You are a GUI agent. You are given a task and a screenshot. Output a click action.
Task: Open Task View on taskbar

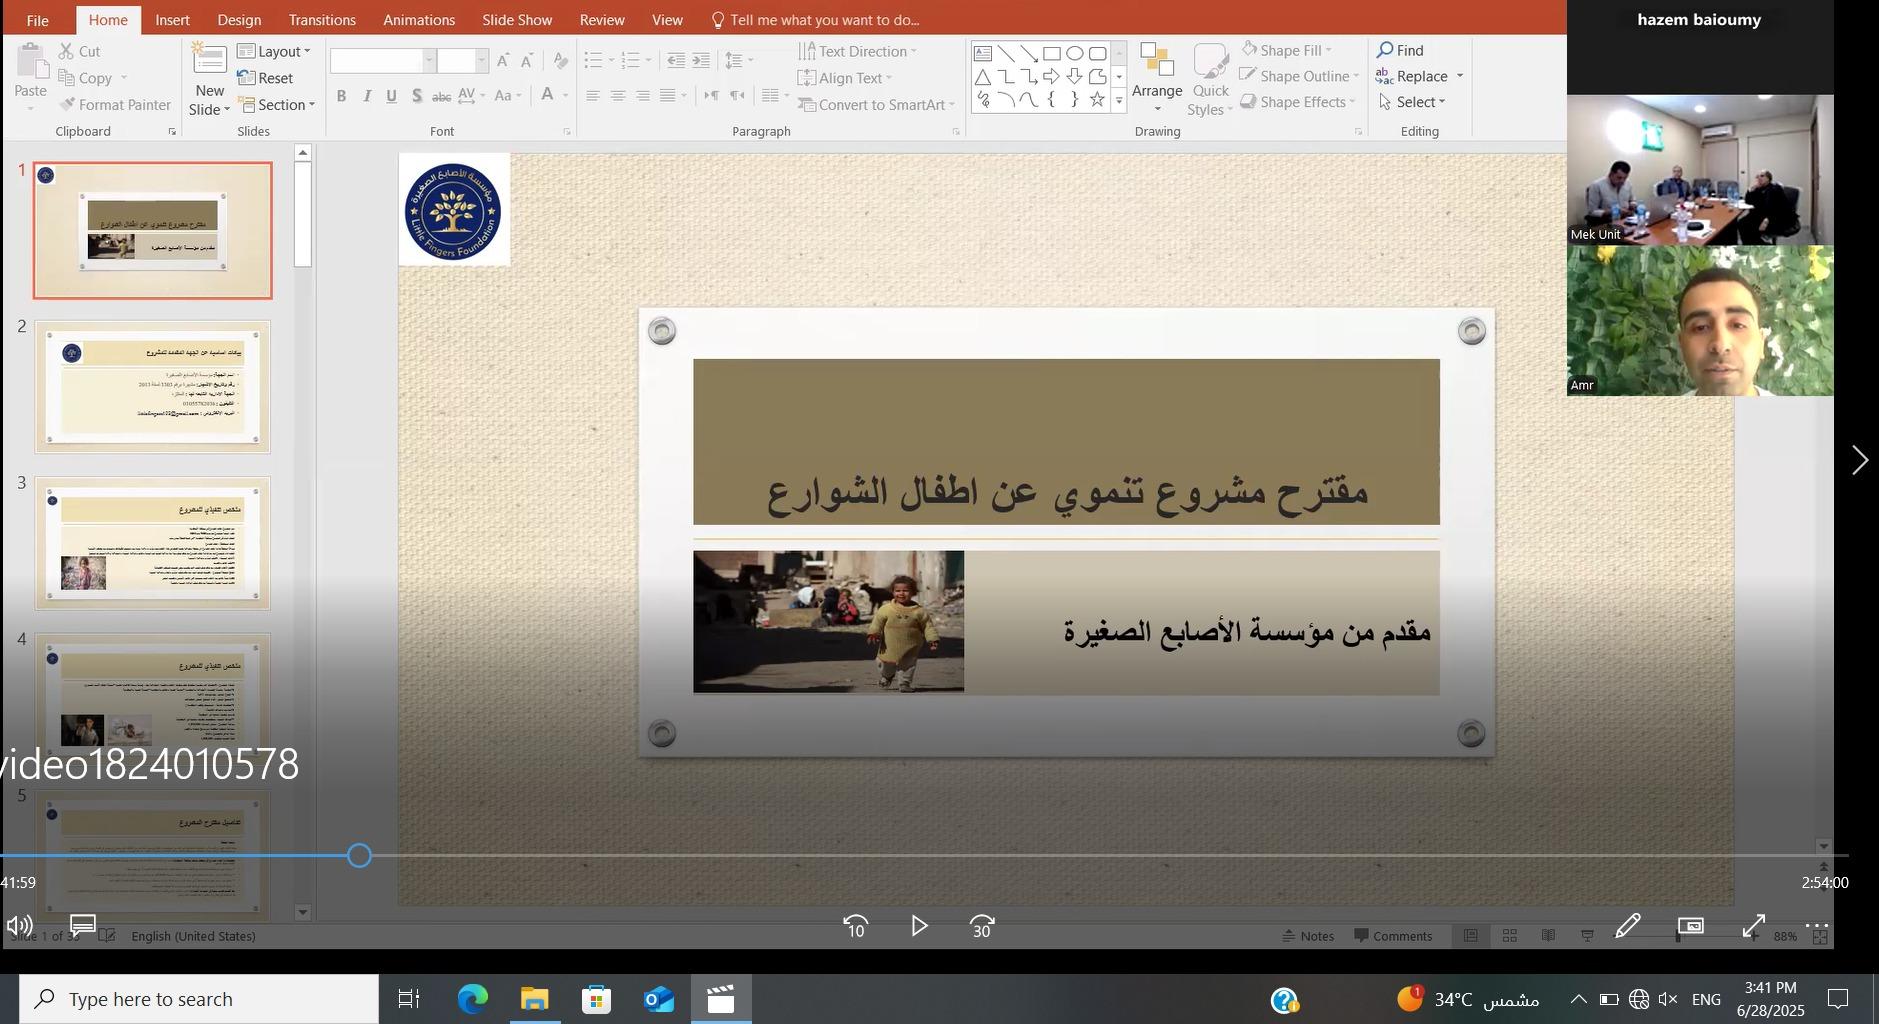point(409,999)
